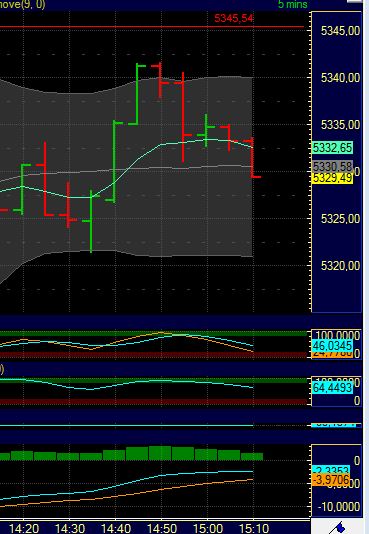The width and height of the screenshot is (369, 534).
Task: Click the 14:50 time axis label
Action: tap(162, 528)
